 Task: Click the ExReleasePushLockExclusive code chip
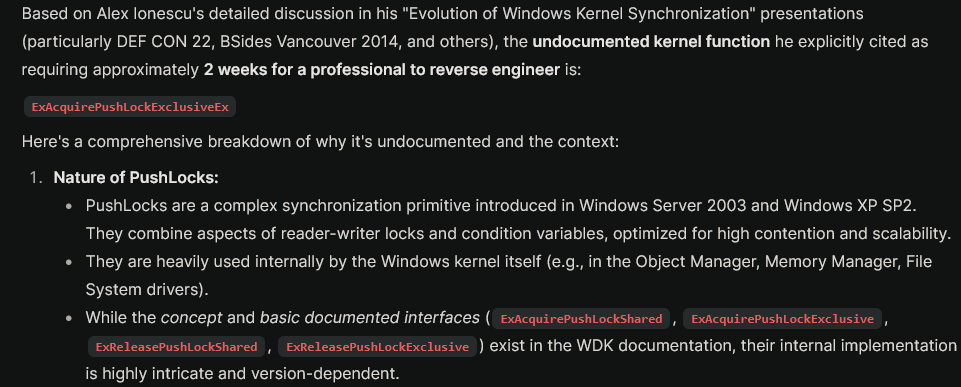pyautogui.click(x=378, y=347)
